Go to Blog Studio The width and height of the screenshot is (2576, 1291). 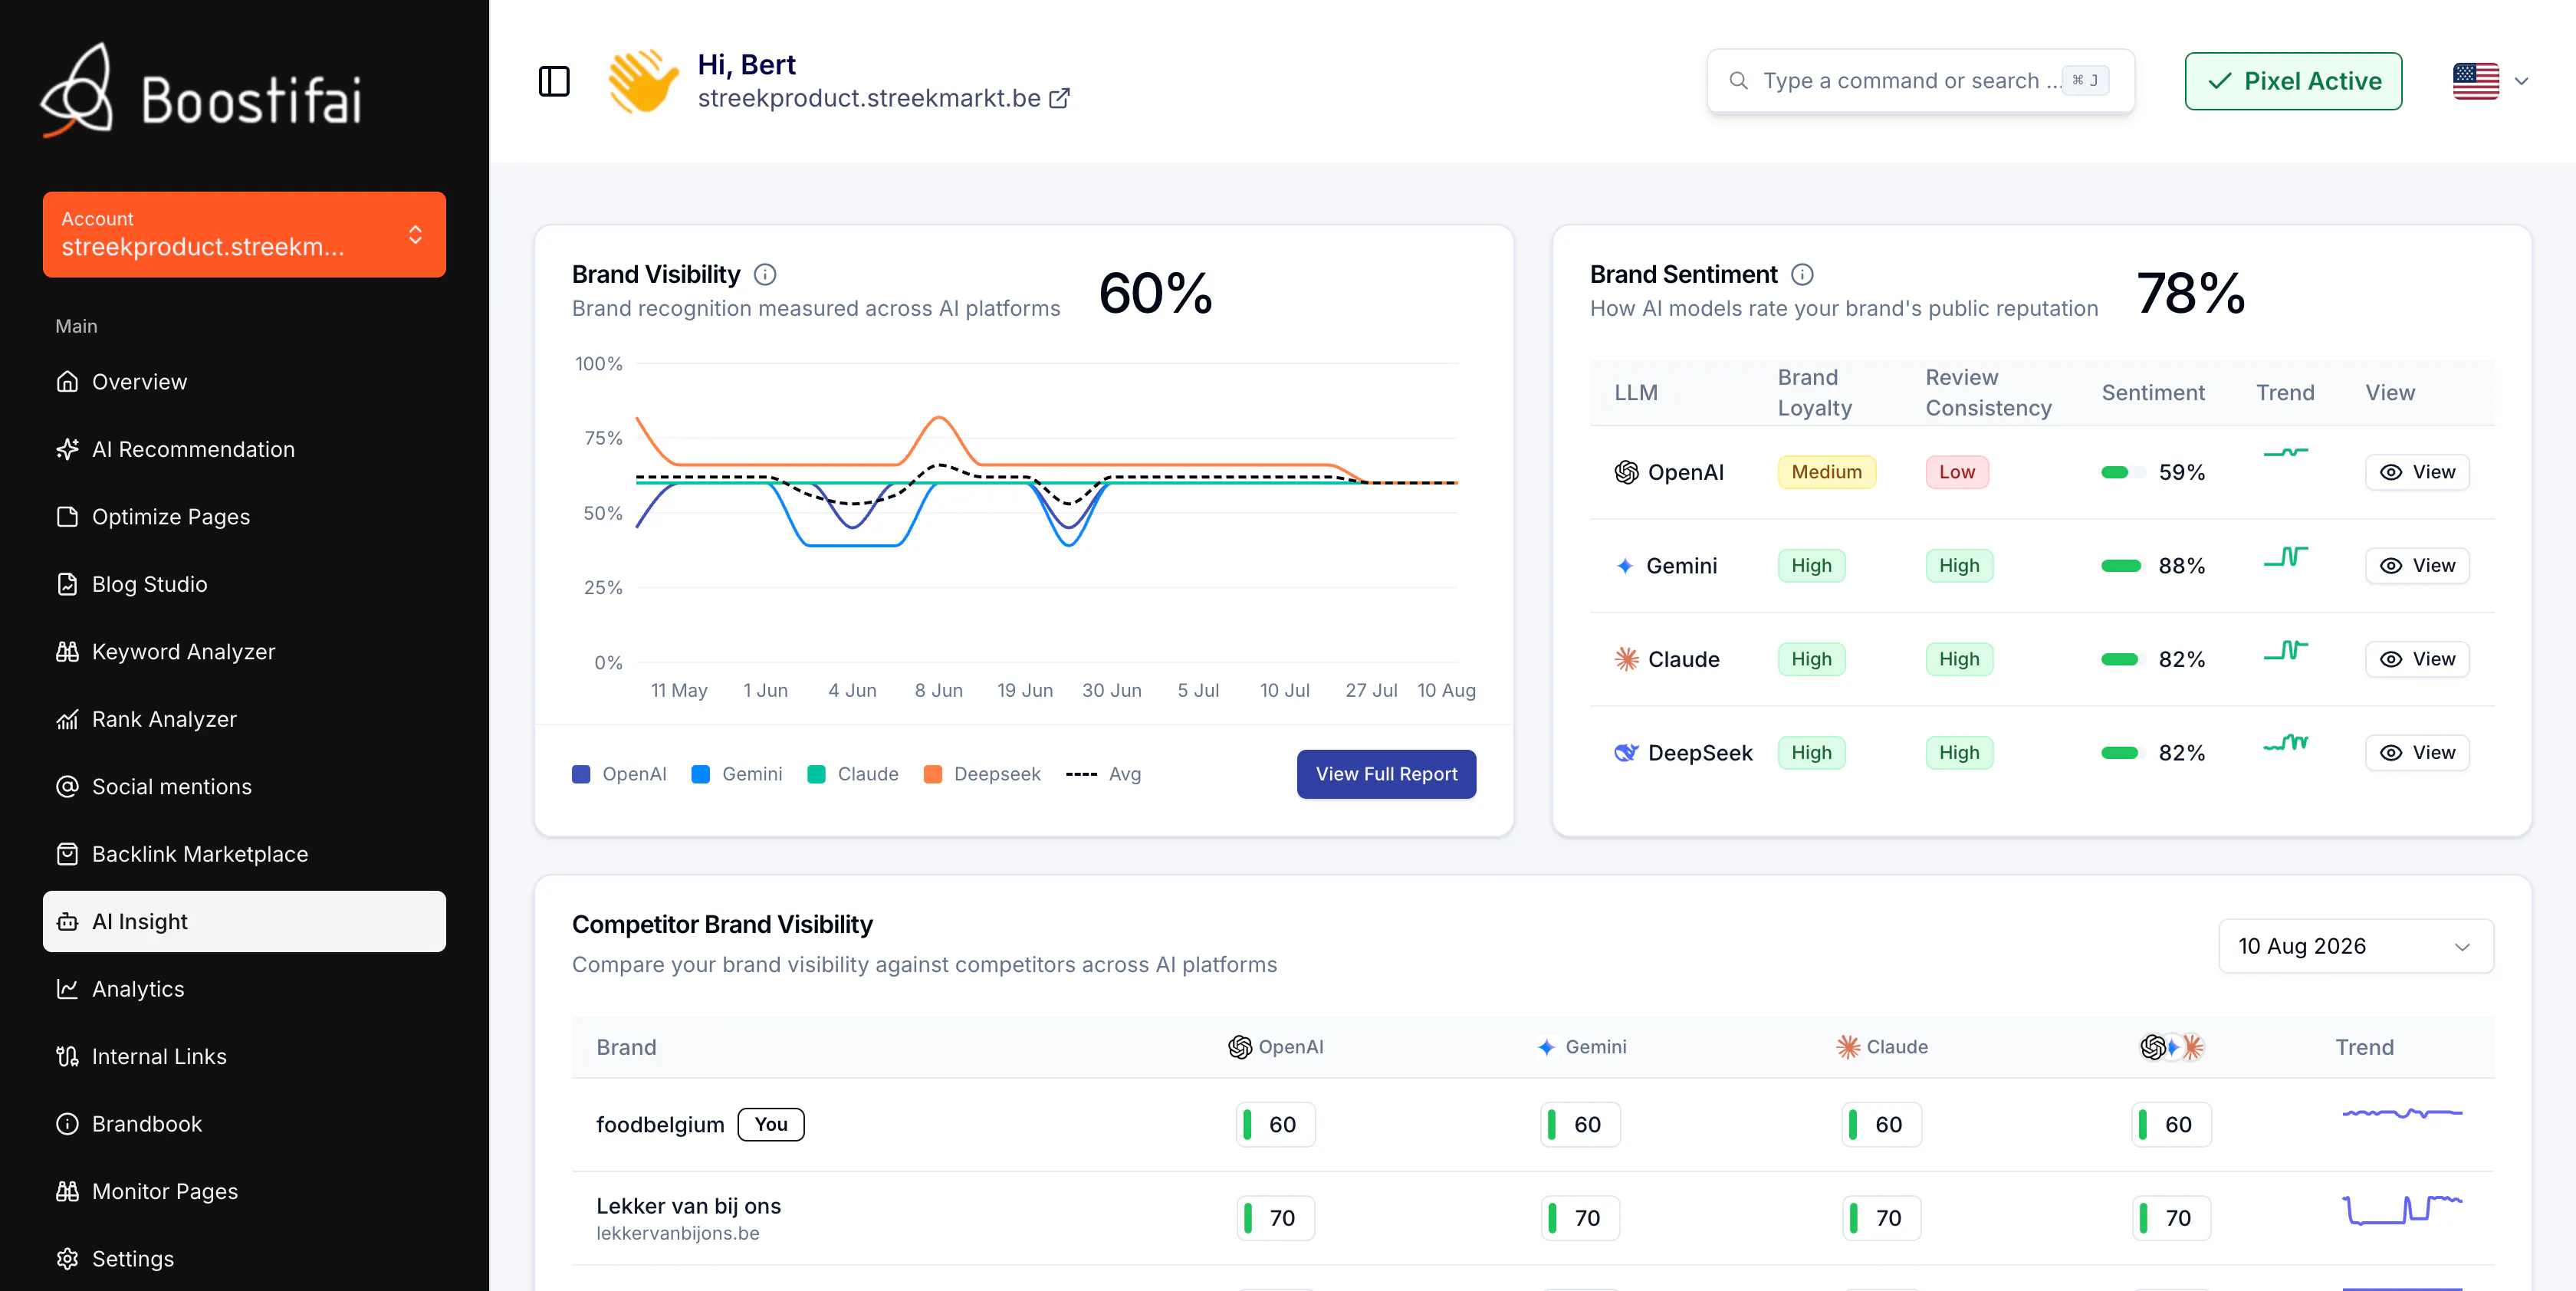pyautogui.click(x=244, y=584)
